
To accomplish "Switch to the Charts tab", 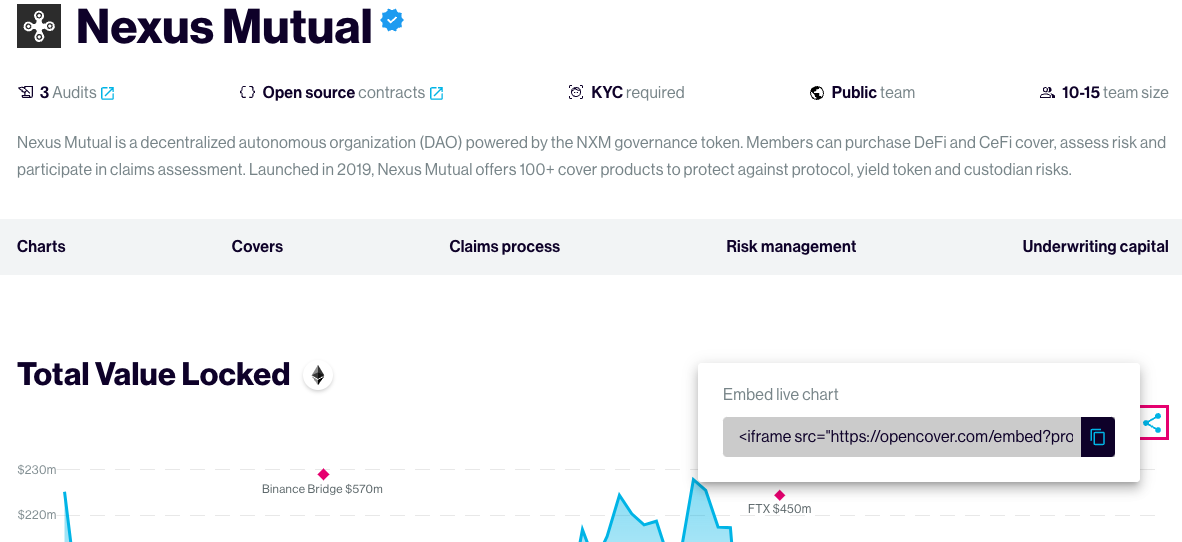I will (41, 247).
